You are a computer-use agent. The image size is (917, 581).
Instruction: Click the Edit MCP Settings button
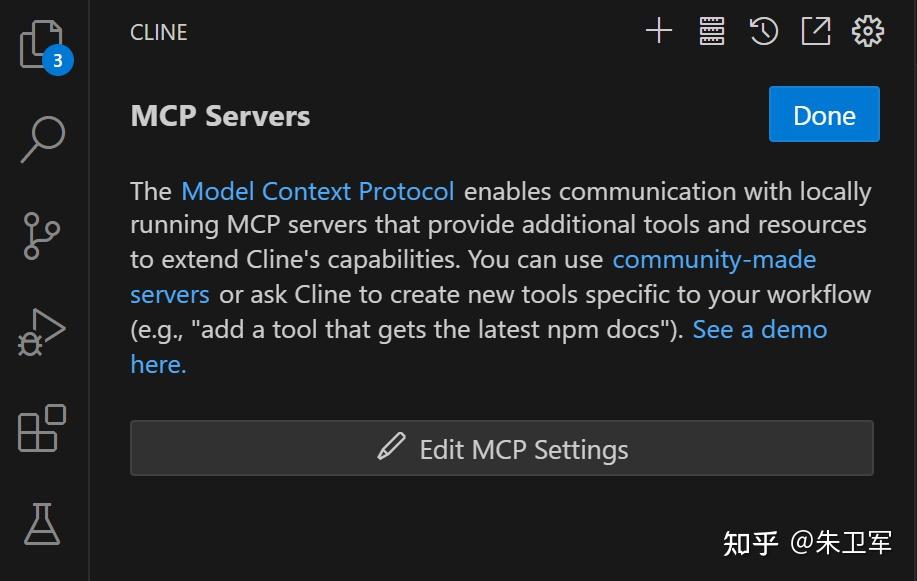coord(502,448)
